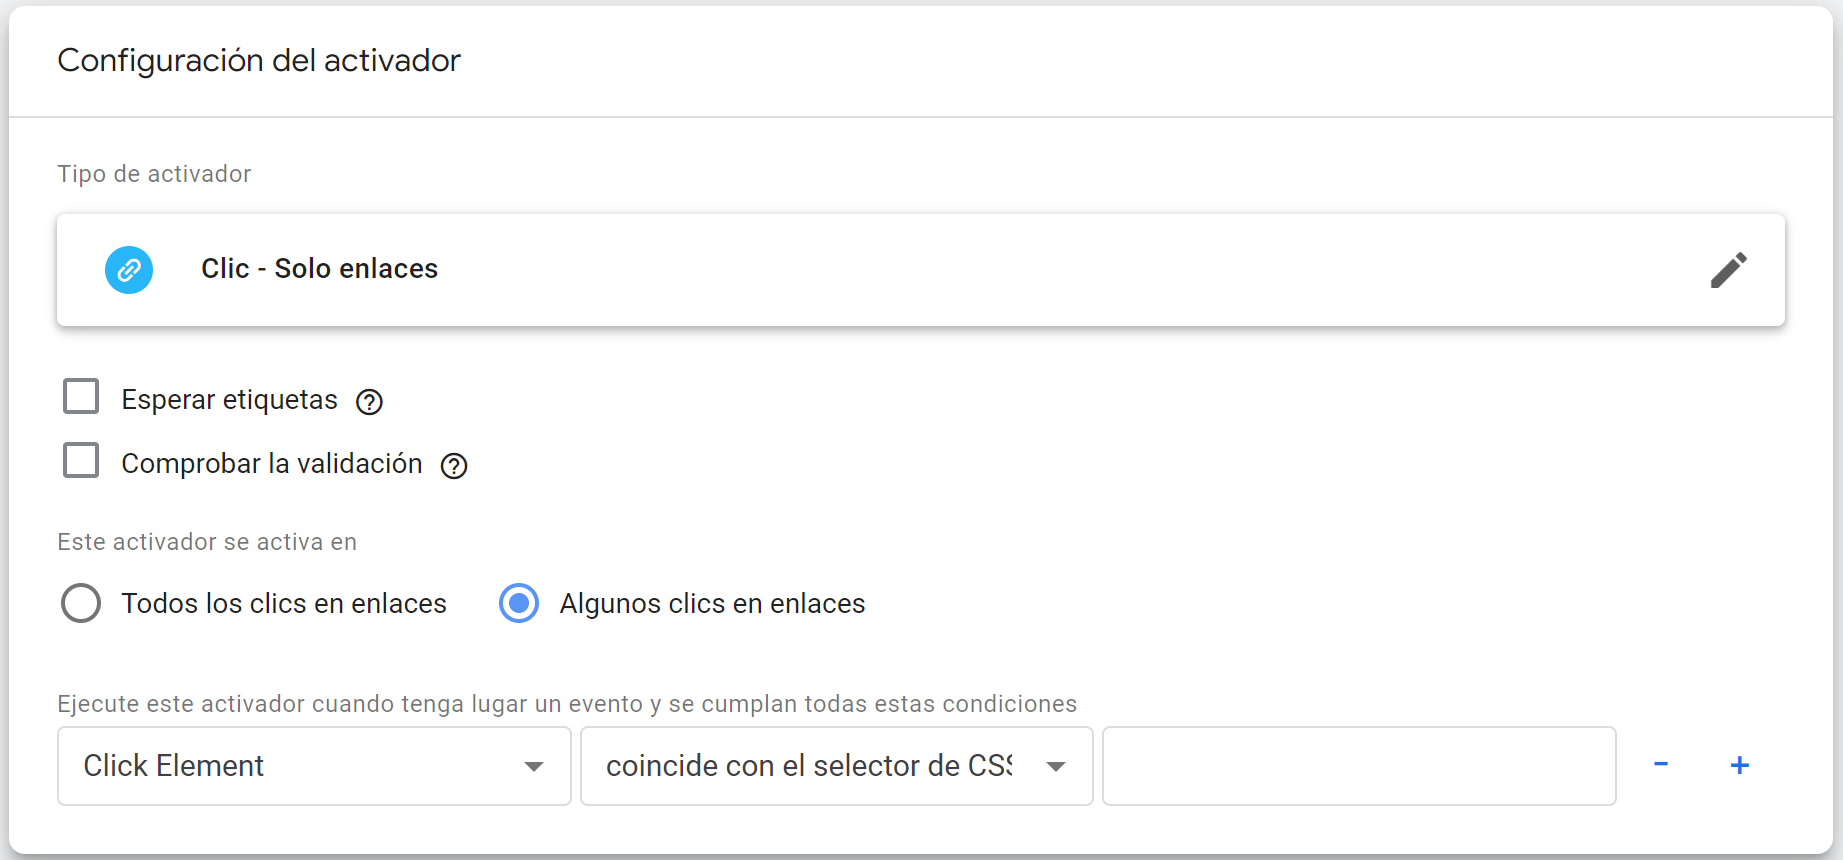Select Todos los clics en enlaces radio

click(81, 603)
